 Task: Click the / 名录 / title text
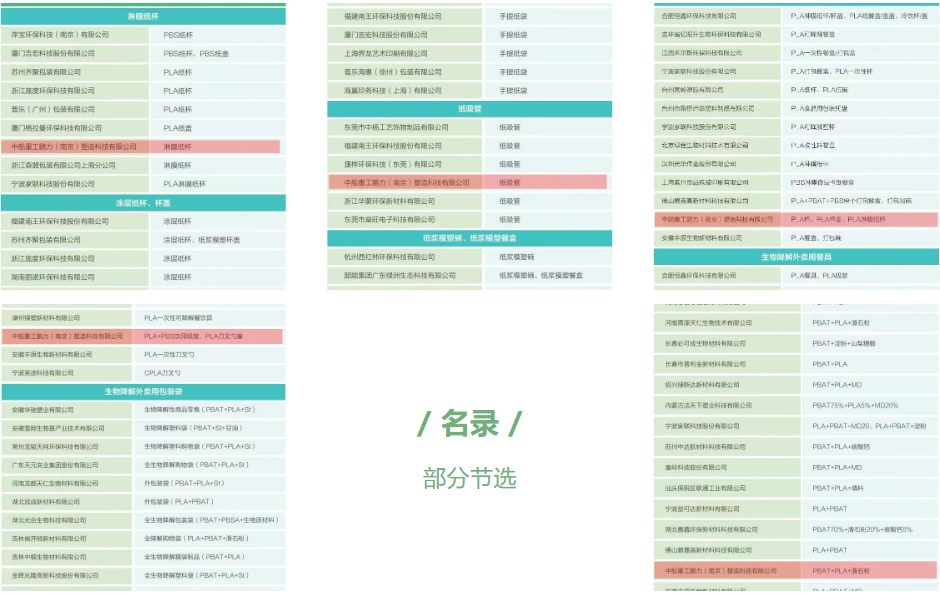pos(469,424)
